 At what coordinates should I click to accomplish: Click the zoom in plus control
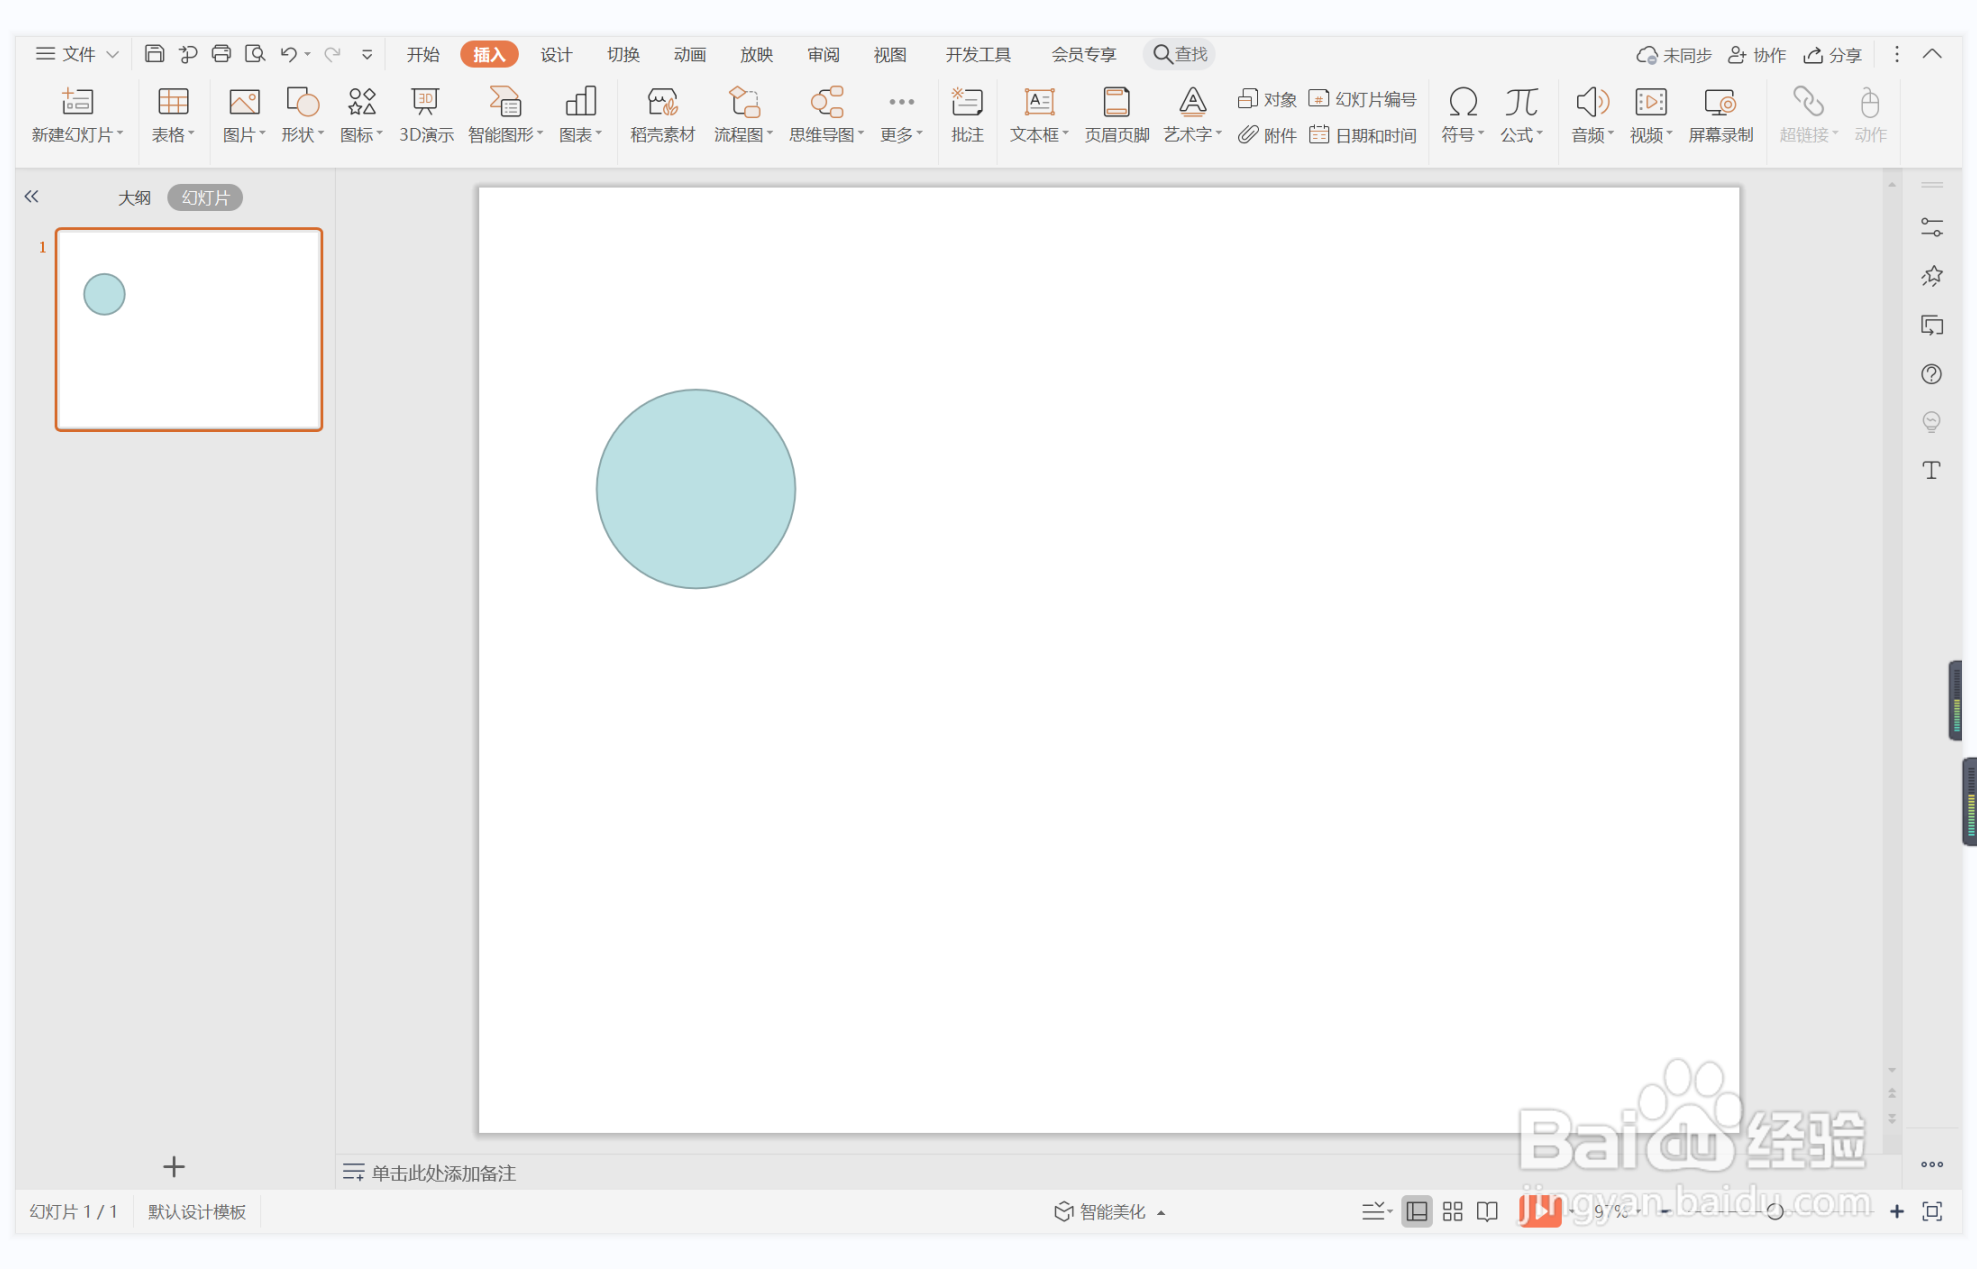[x=1896, y=1211]
